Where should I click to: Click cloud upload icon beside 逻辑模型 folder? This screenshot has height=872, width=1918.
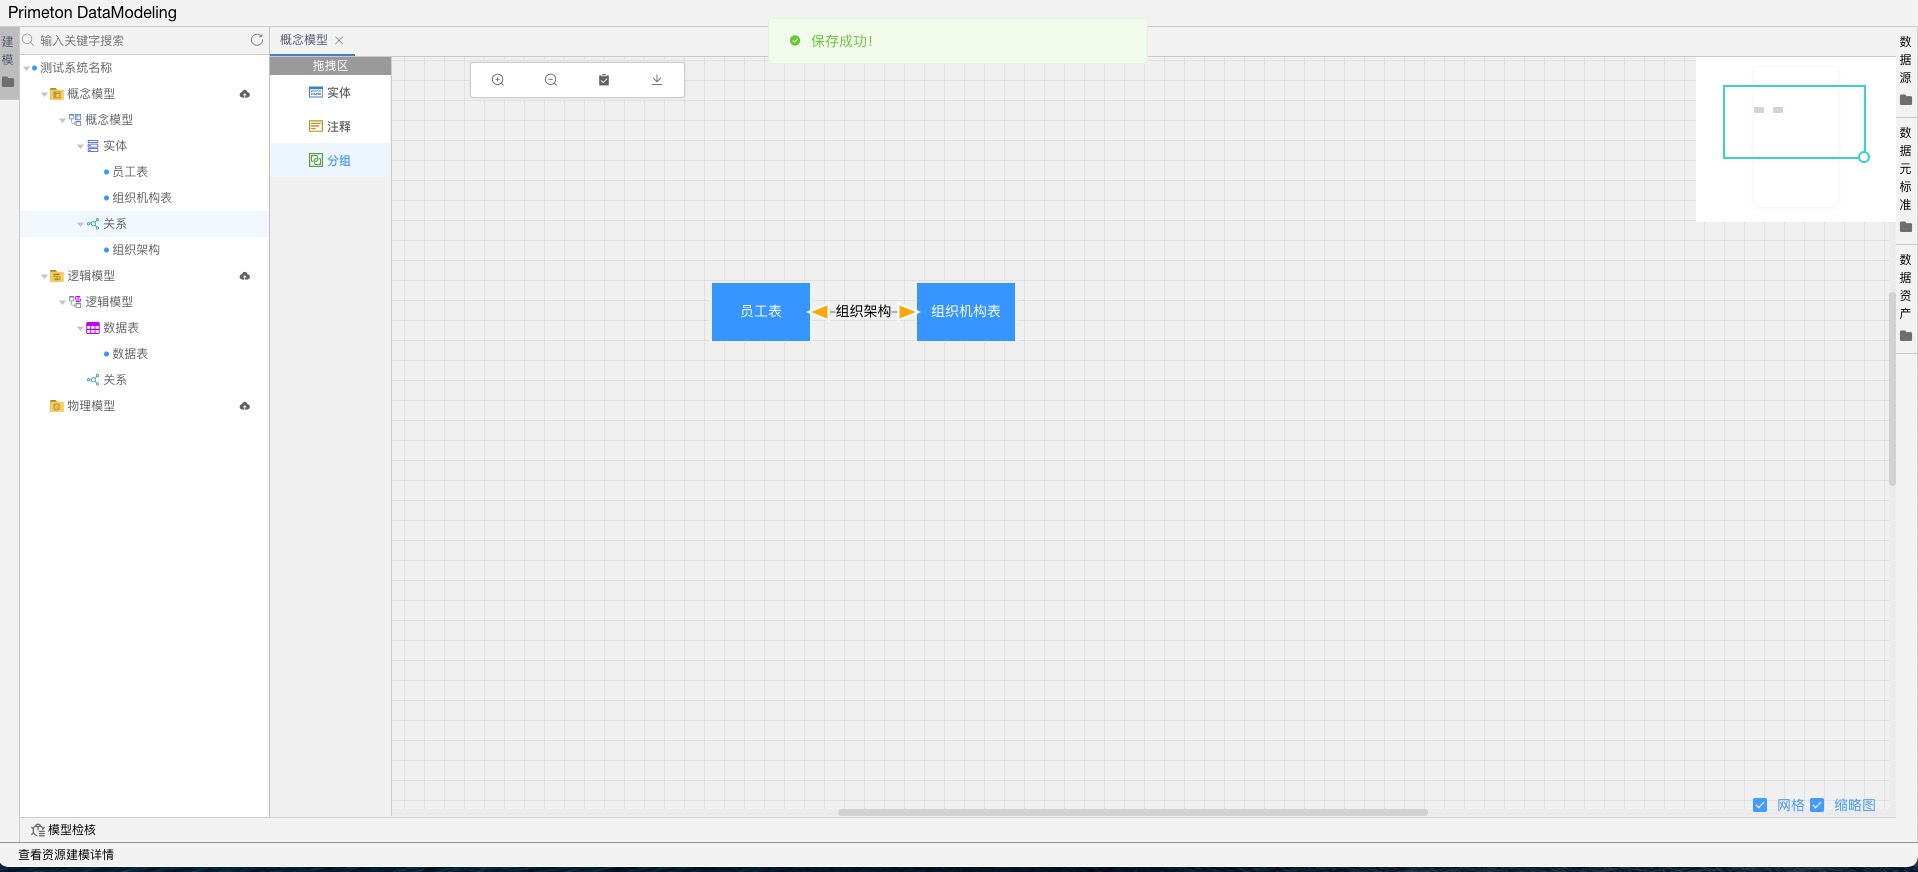point(245,276)
